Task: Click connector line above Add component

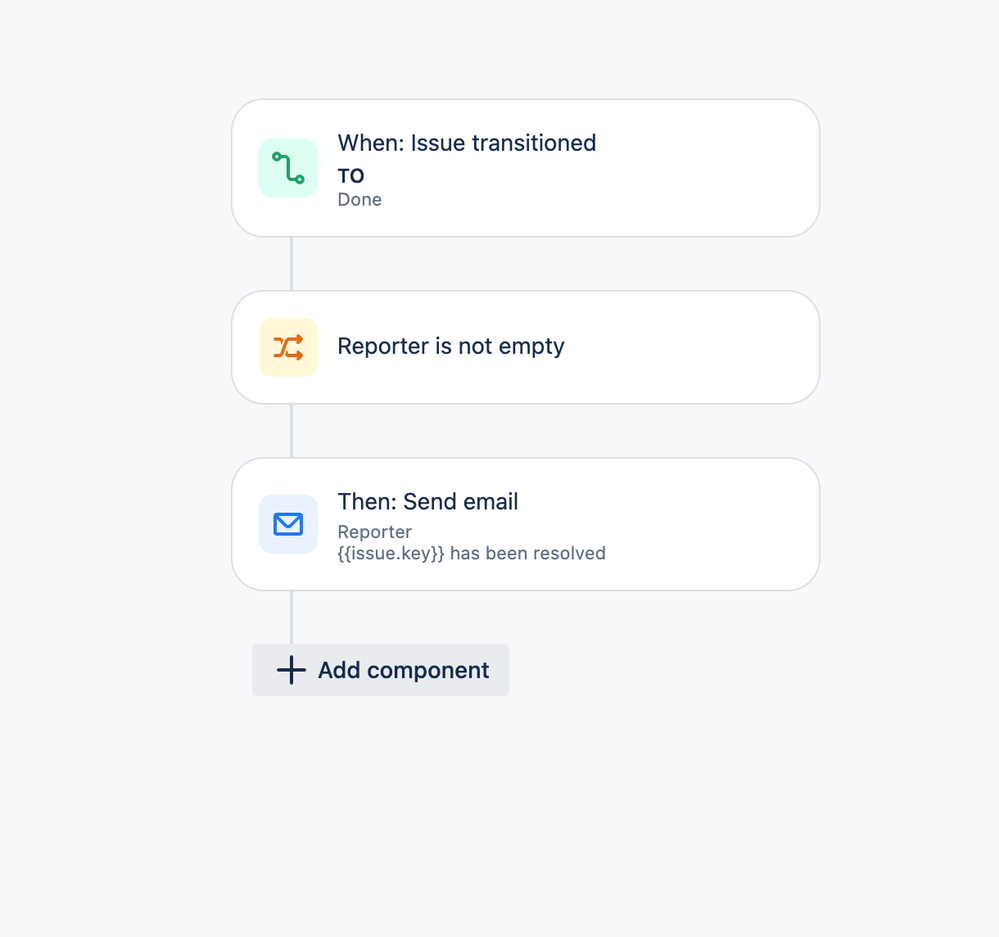Action: pos(291,617)
